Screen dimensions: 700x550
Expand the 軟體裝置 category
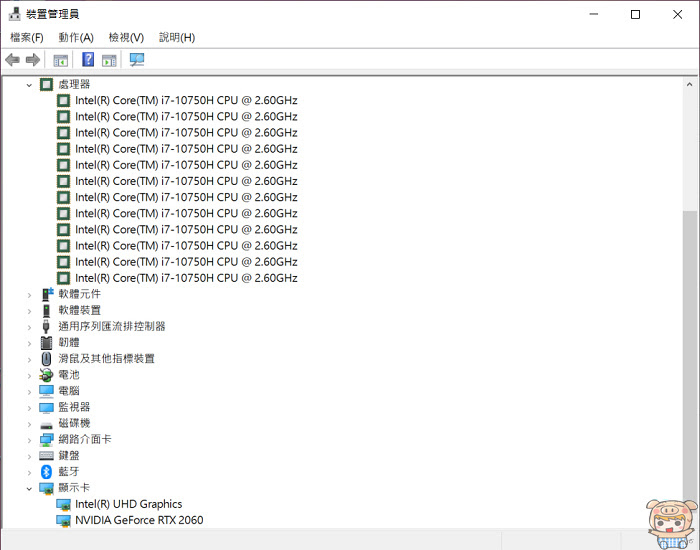click(29, 311)
